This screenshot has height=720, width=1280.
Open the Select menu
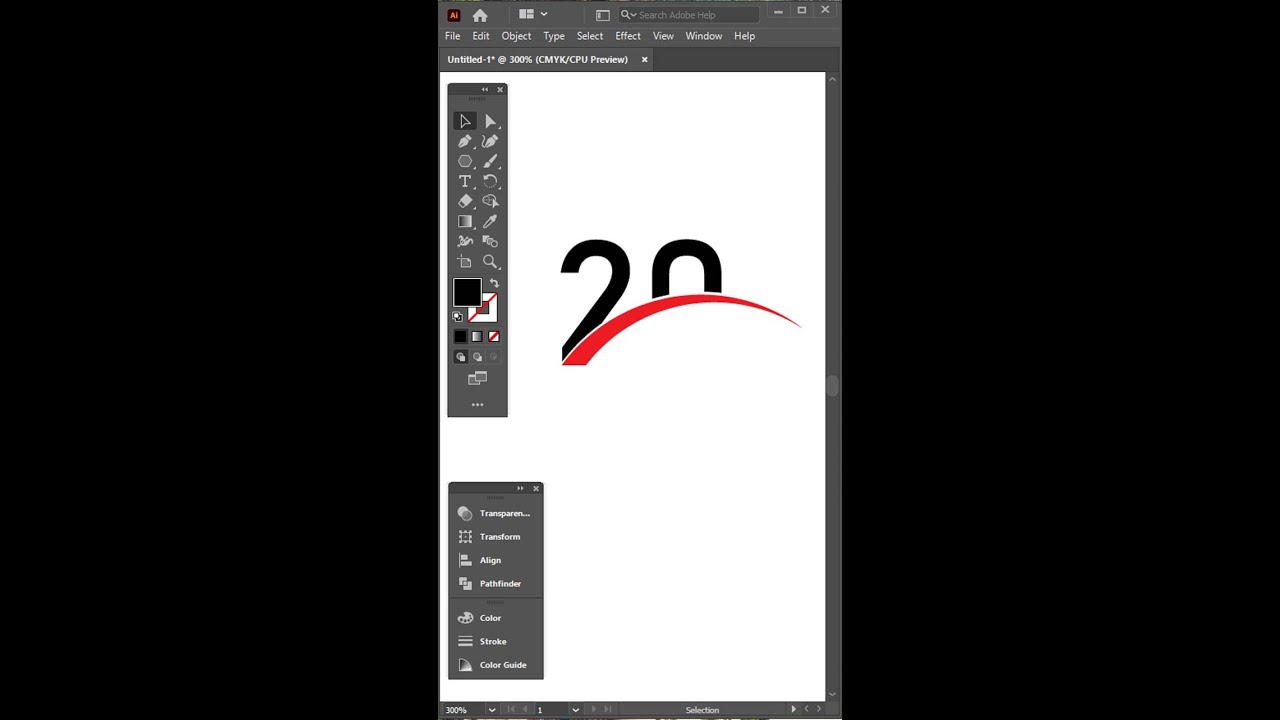point(590,36)
